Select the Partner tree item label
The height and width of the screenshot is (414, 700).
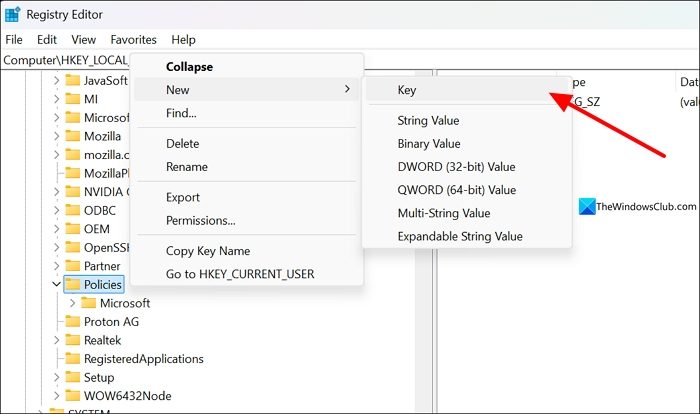(x=102, y=266)
